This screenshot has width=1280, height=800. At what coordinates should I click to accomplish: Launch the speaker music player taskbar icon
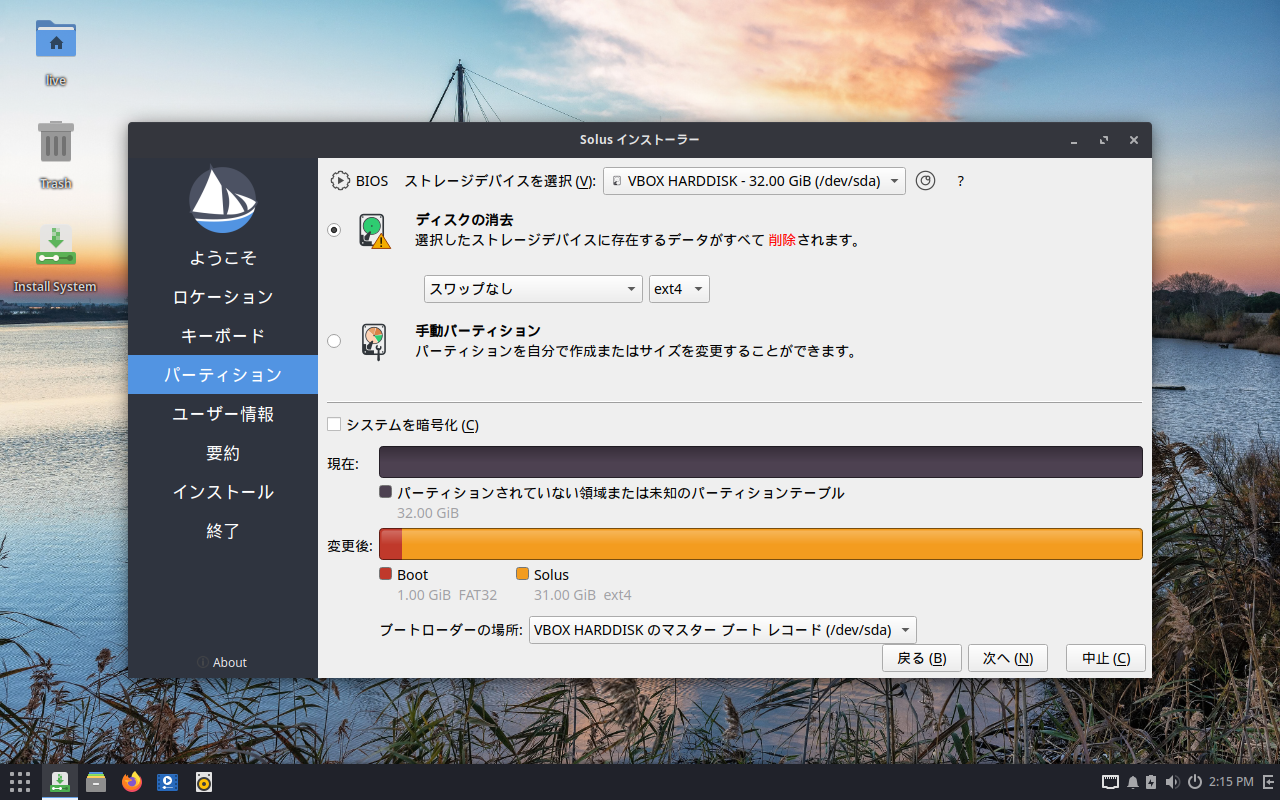(x=204, y=782)
